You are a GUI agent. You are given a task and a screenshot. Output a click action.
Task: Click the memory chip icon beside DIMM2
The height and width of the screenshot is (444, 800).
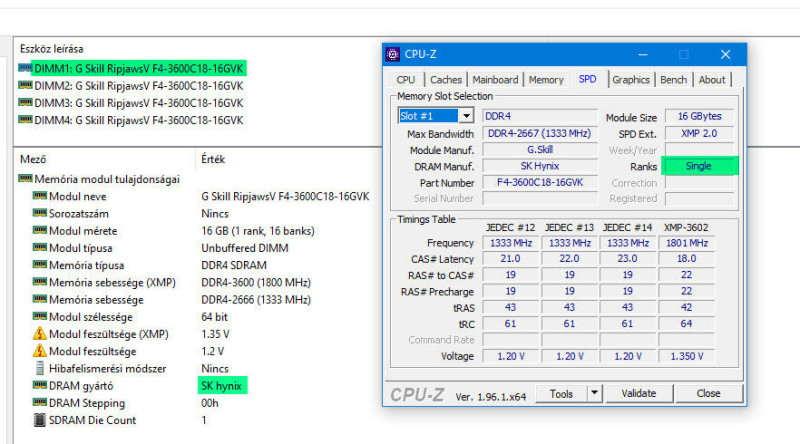tap(25, 85)
